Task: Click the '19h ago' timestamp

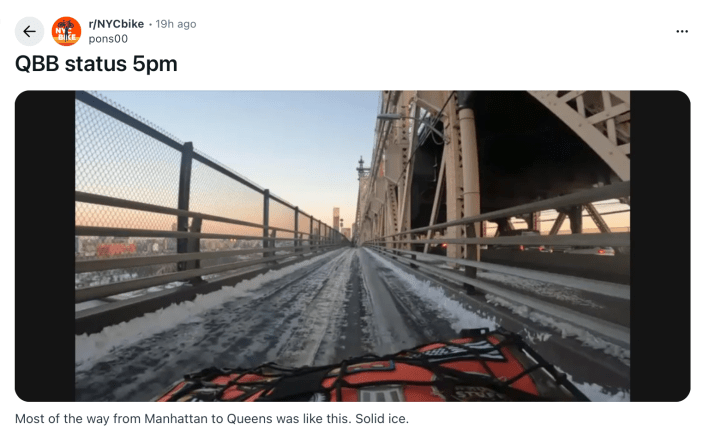Action: coord(176,24)
